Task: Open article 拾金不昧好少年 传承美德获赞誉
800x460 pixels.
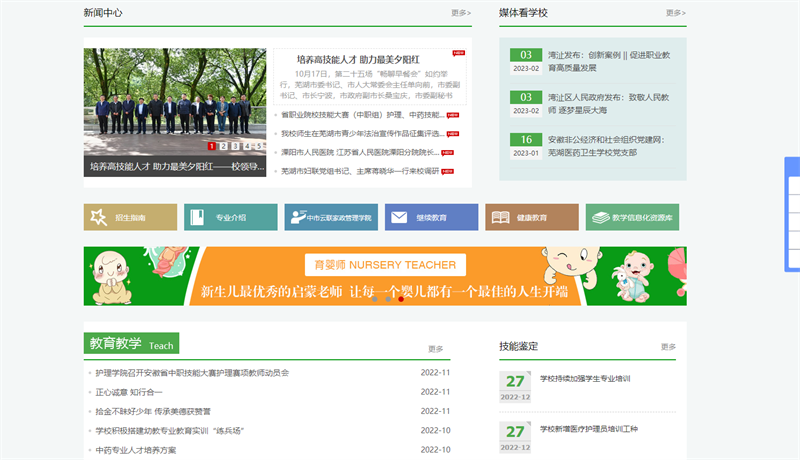Action: (153, 412)
